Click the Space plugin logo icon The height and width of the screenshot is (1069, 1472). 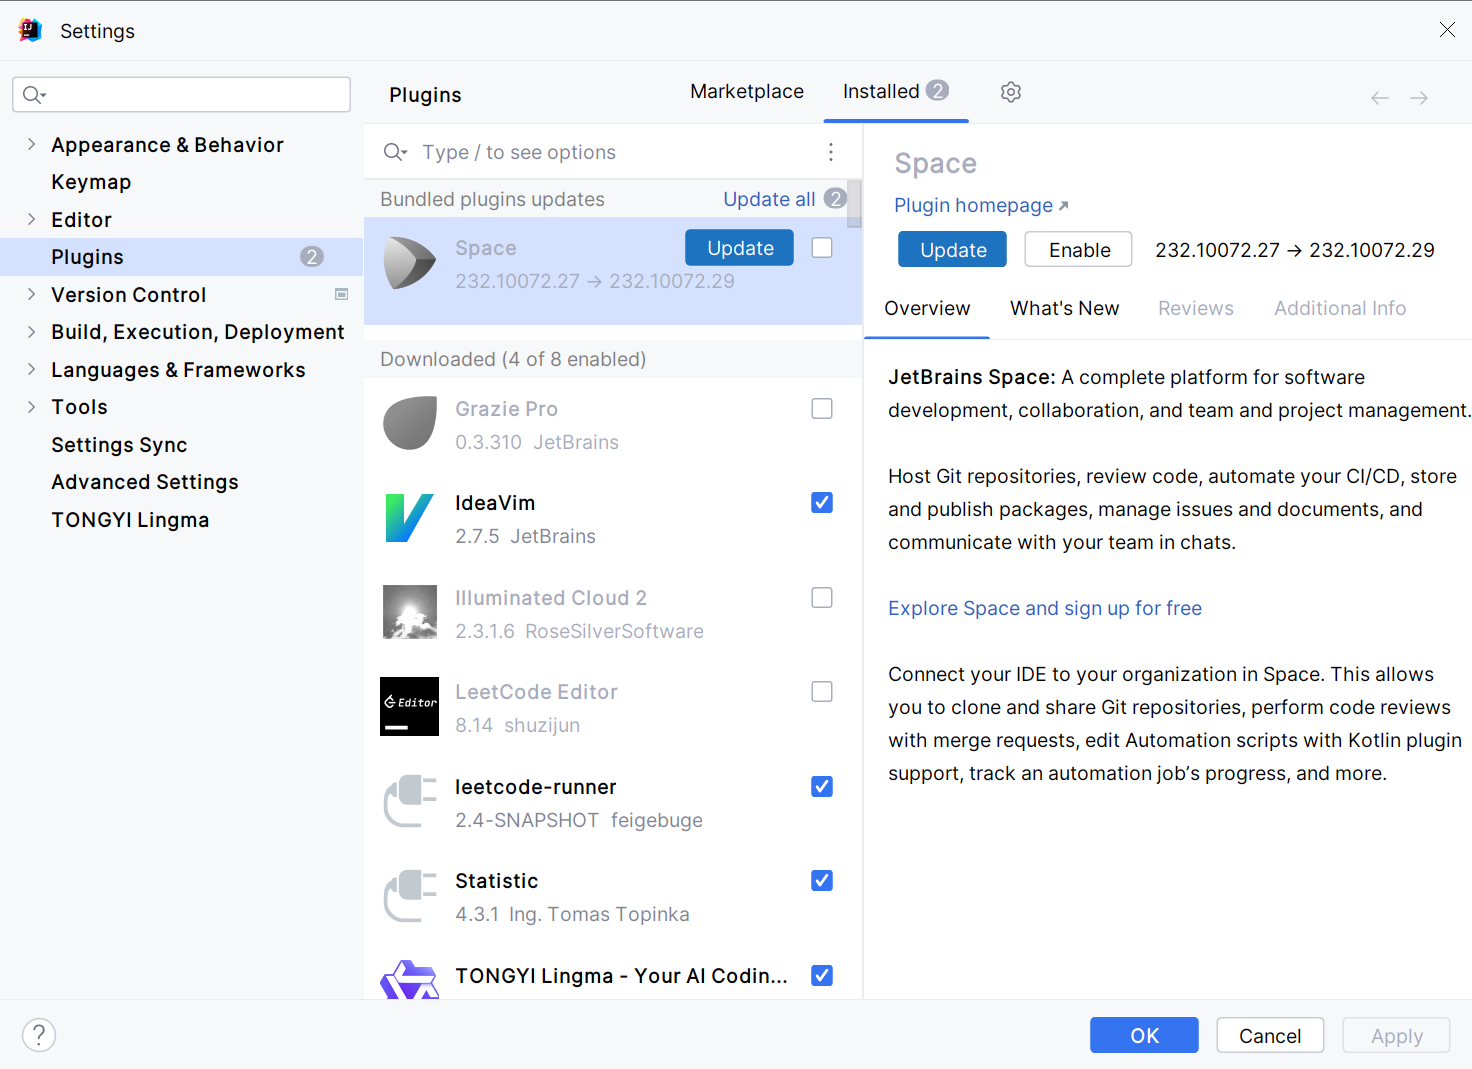point(410,263)
